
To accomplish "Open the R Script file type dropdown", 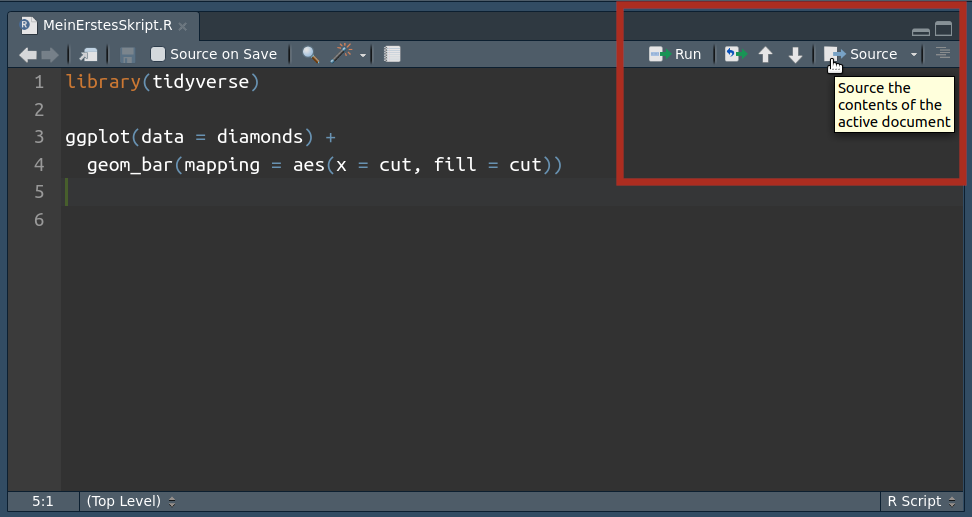I will click(921, 501).
